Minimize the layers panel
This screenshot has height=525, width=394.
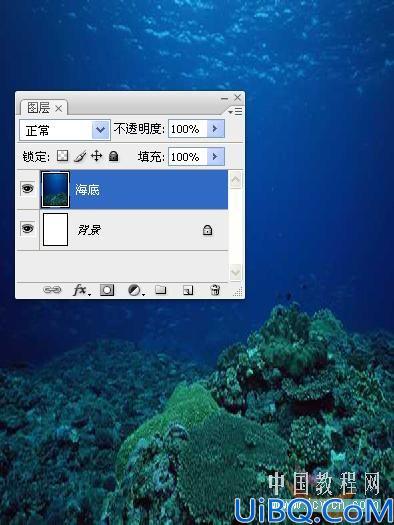point(224,98)
